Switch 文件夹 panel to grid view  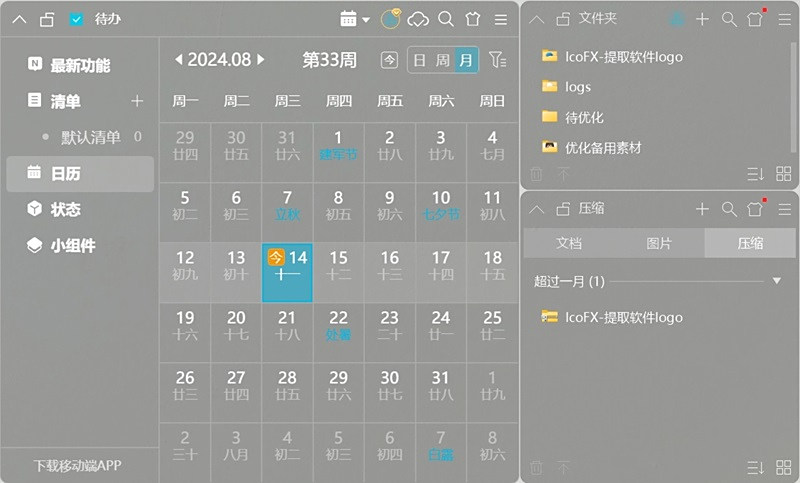[783, 174]
